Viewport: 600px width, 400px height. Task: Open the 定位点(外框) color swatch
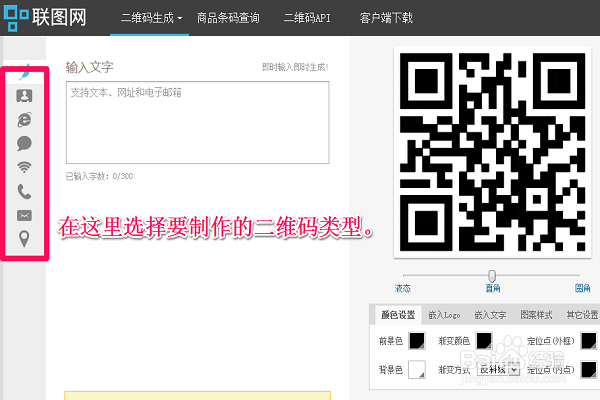(x=589, y=341)
